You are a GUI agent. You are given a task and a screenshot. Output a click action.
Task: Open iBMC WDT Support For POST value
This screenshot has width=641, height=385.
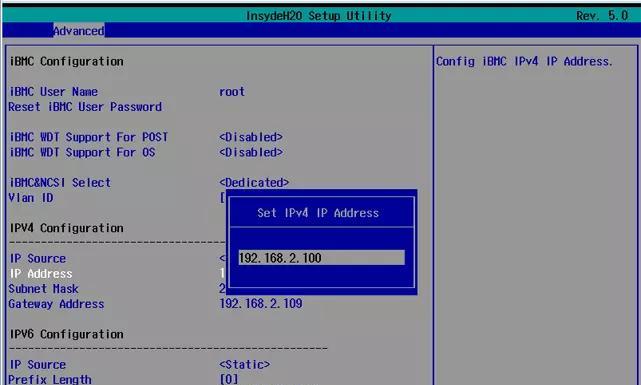coord(251,137)
